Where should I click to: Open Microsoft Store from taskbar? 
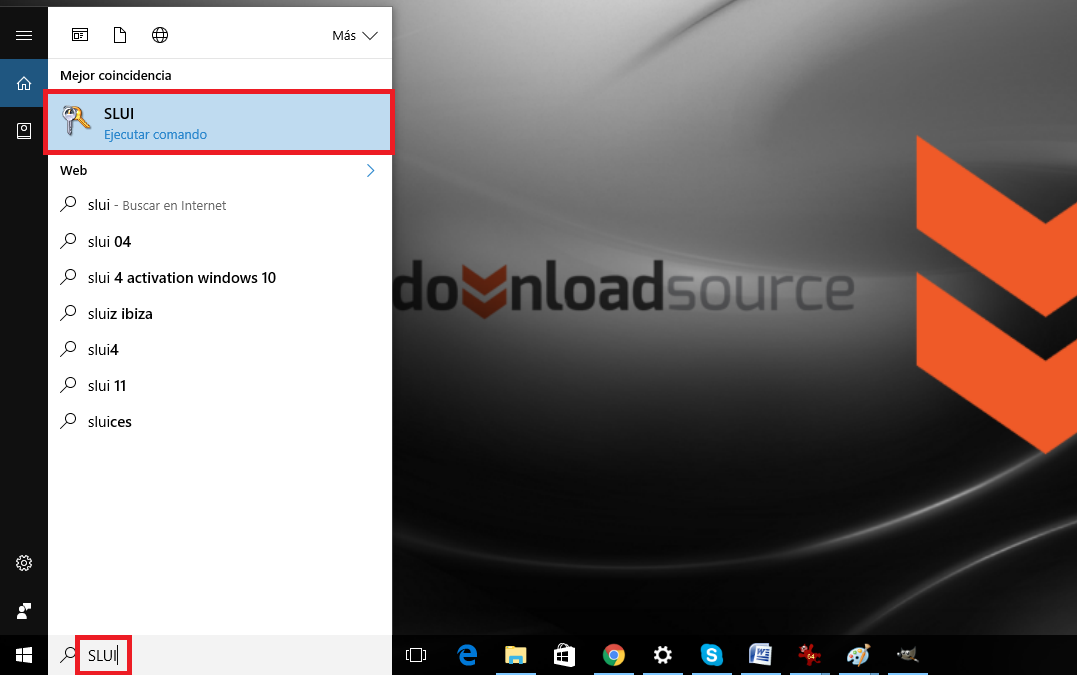(564, 655)
